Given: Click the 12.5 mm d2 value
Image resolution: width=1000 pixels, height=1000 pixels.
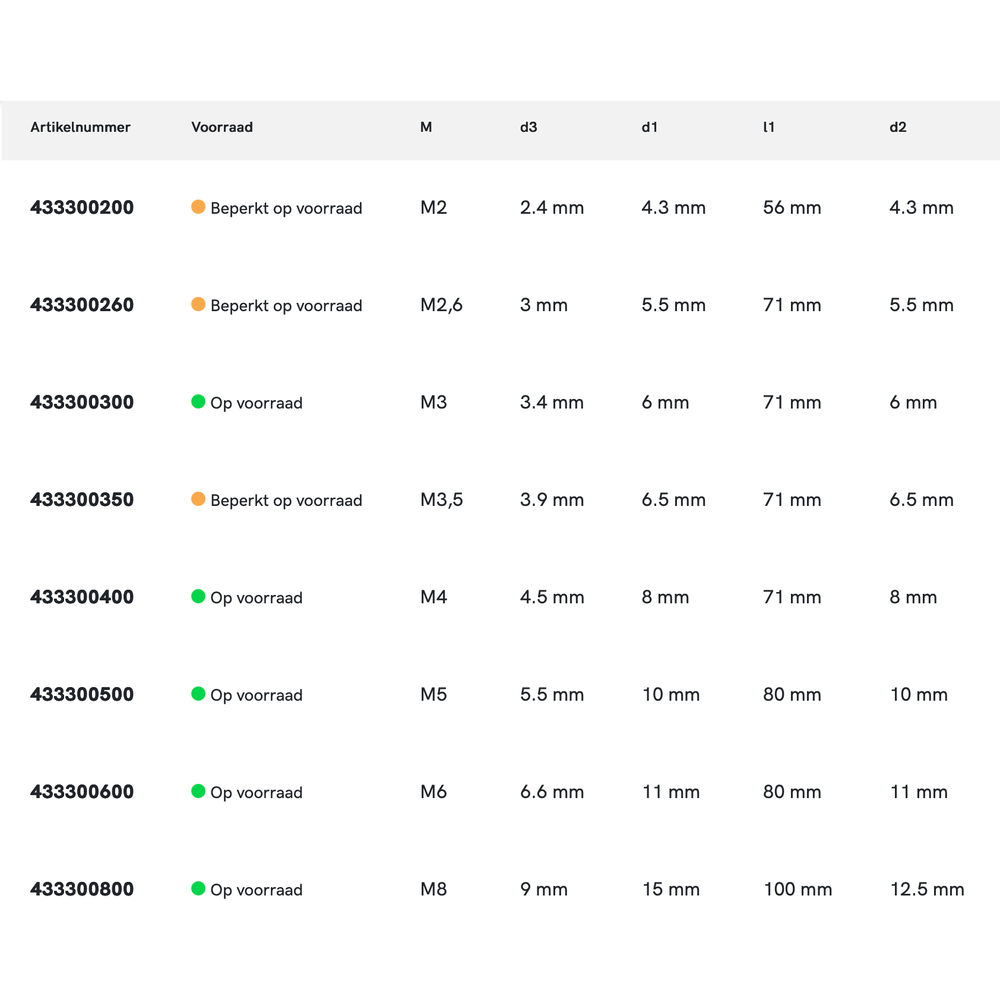Looking at the screenshot, I should 927,890.
